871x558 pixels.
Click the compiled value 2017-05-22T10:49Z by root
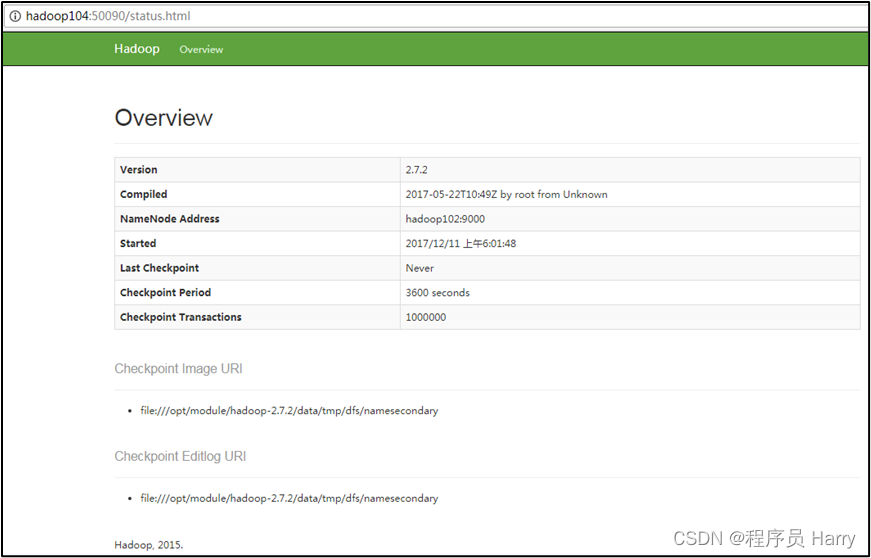tap(507, 194)
